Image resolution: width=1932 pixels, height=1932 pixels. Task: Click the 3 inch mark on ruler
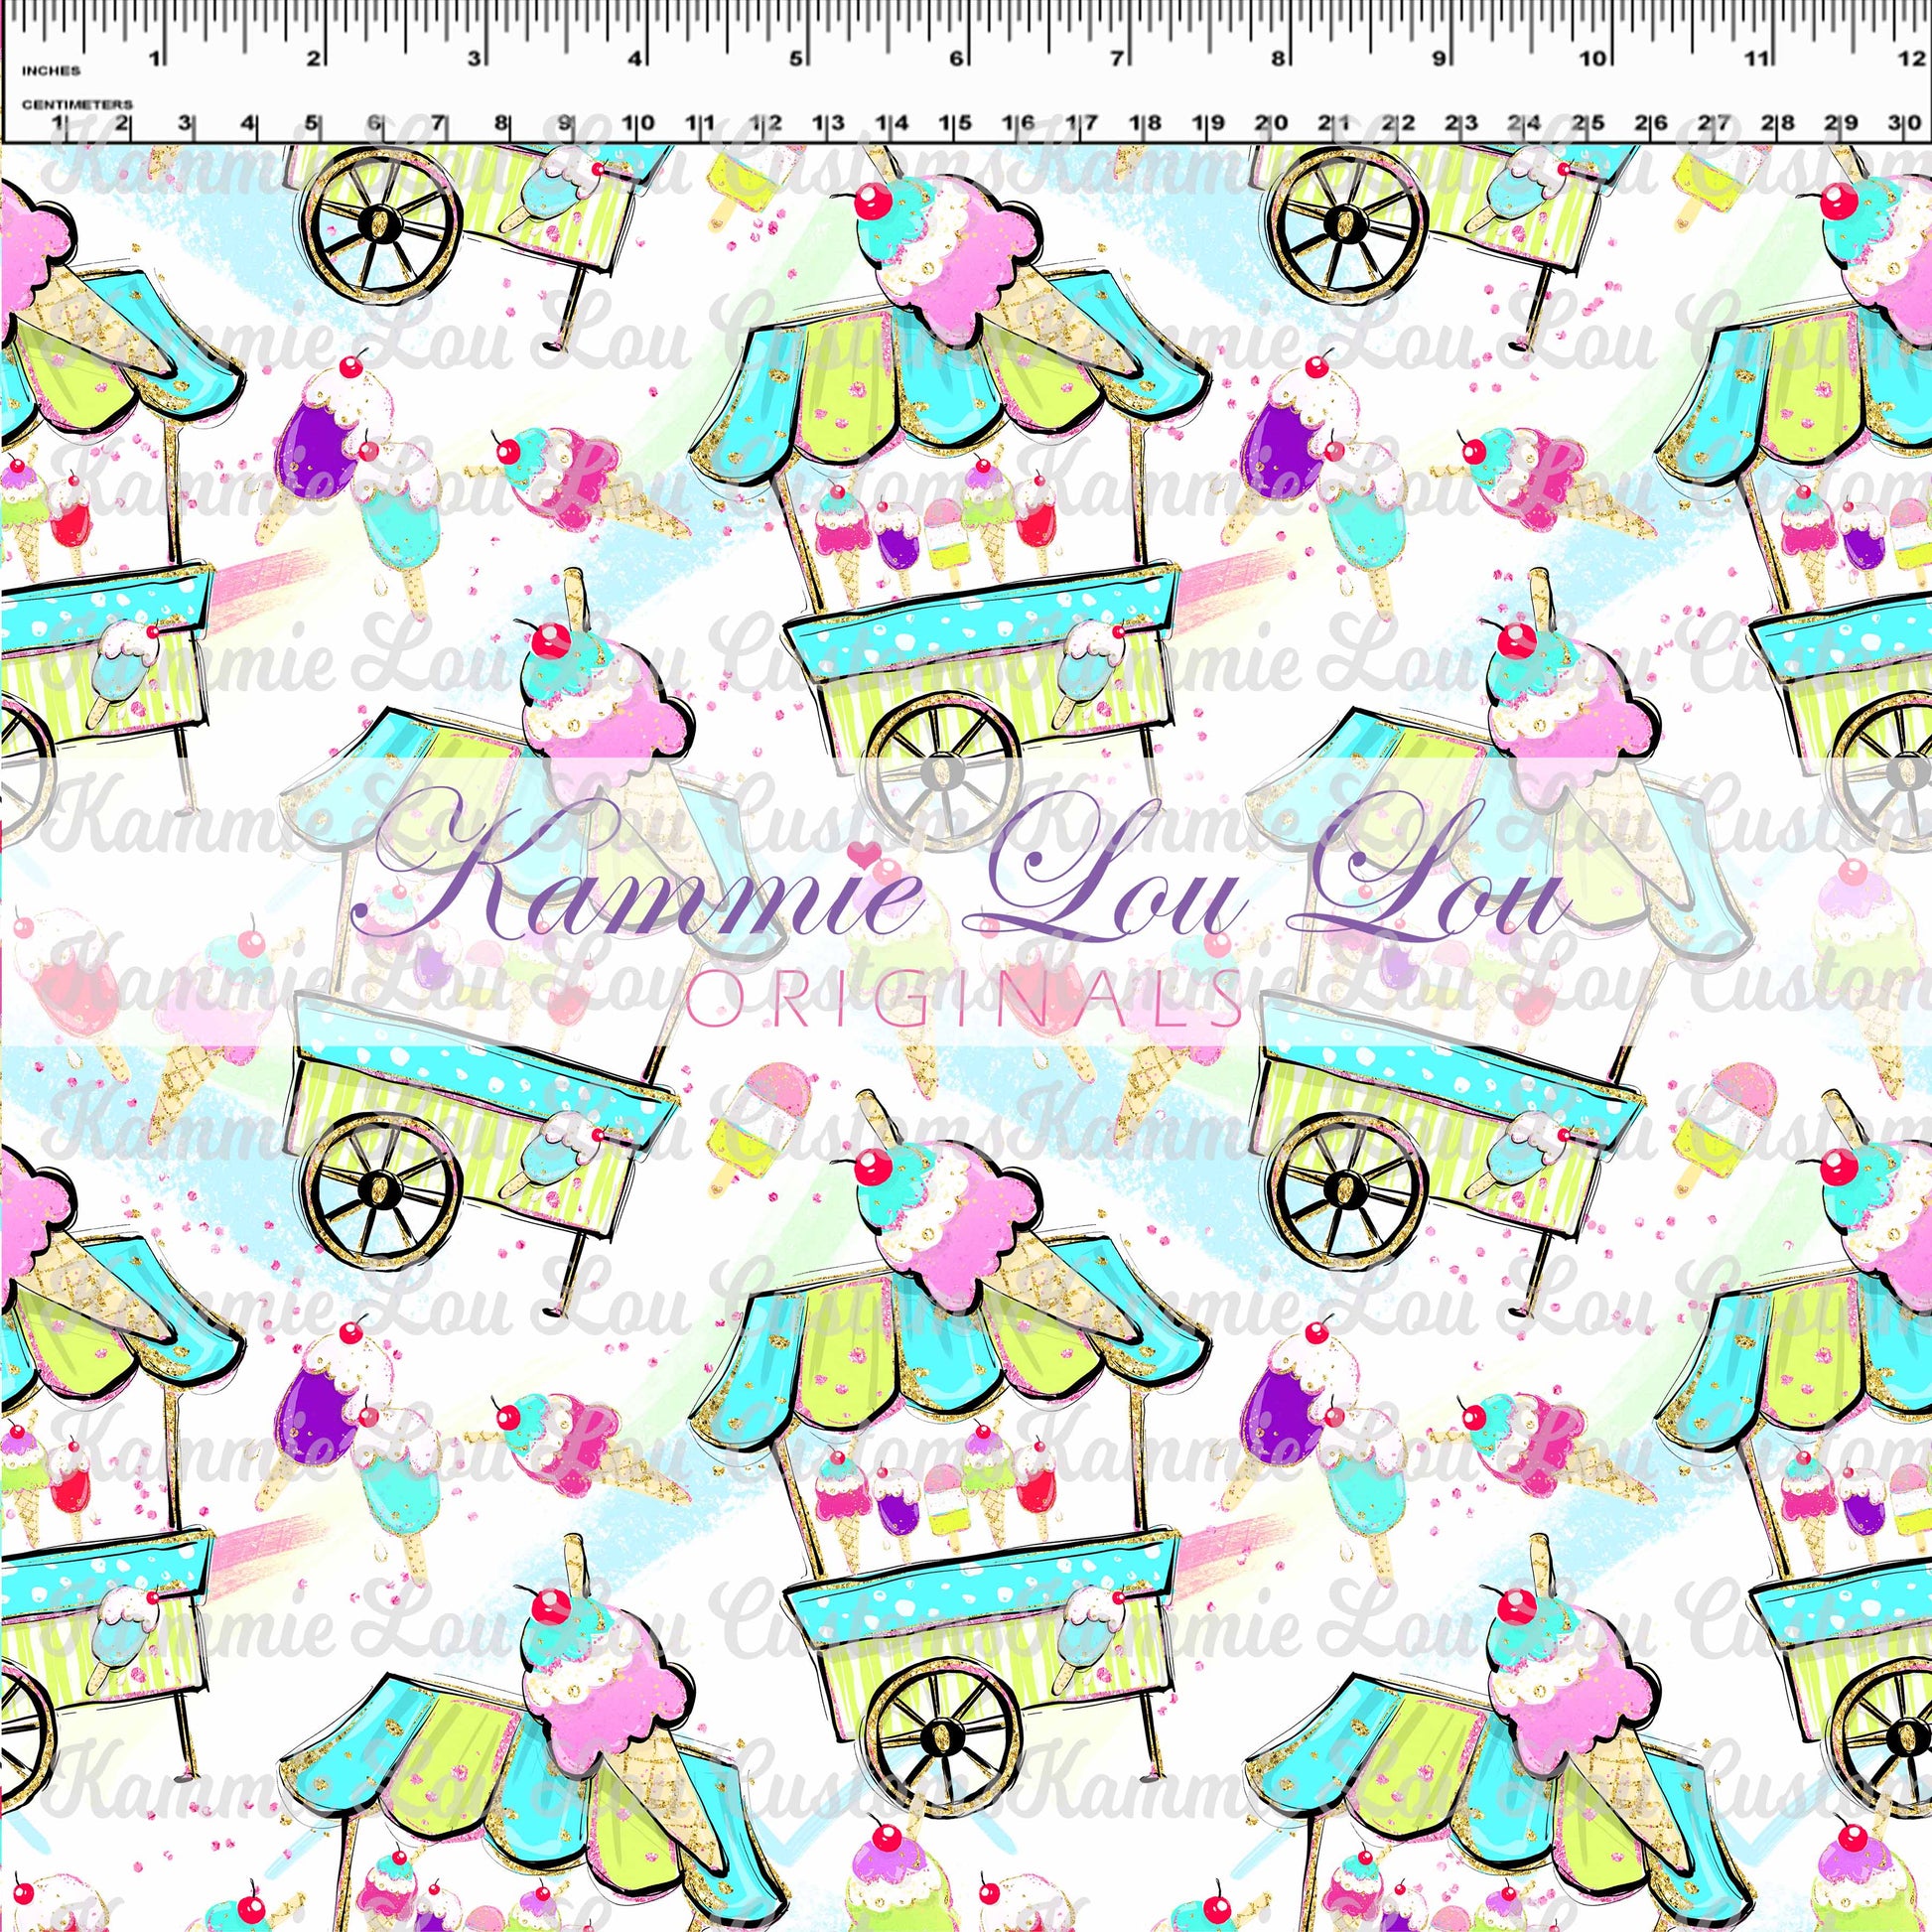[x=474, y=59]
